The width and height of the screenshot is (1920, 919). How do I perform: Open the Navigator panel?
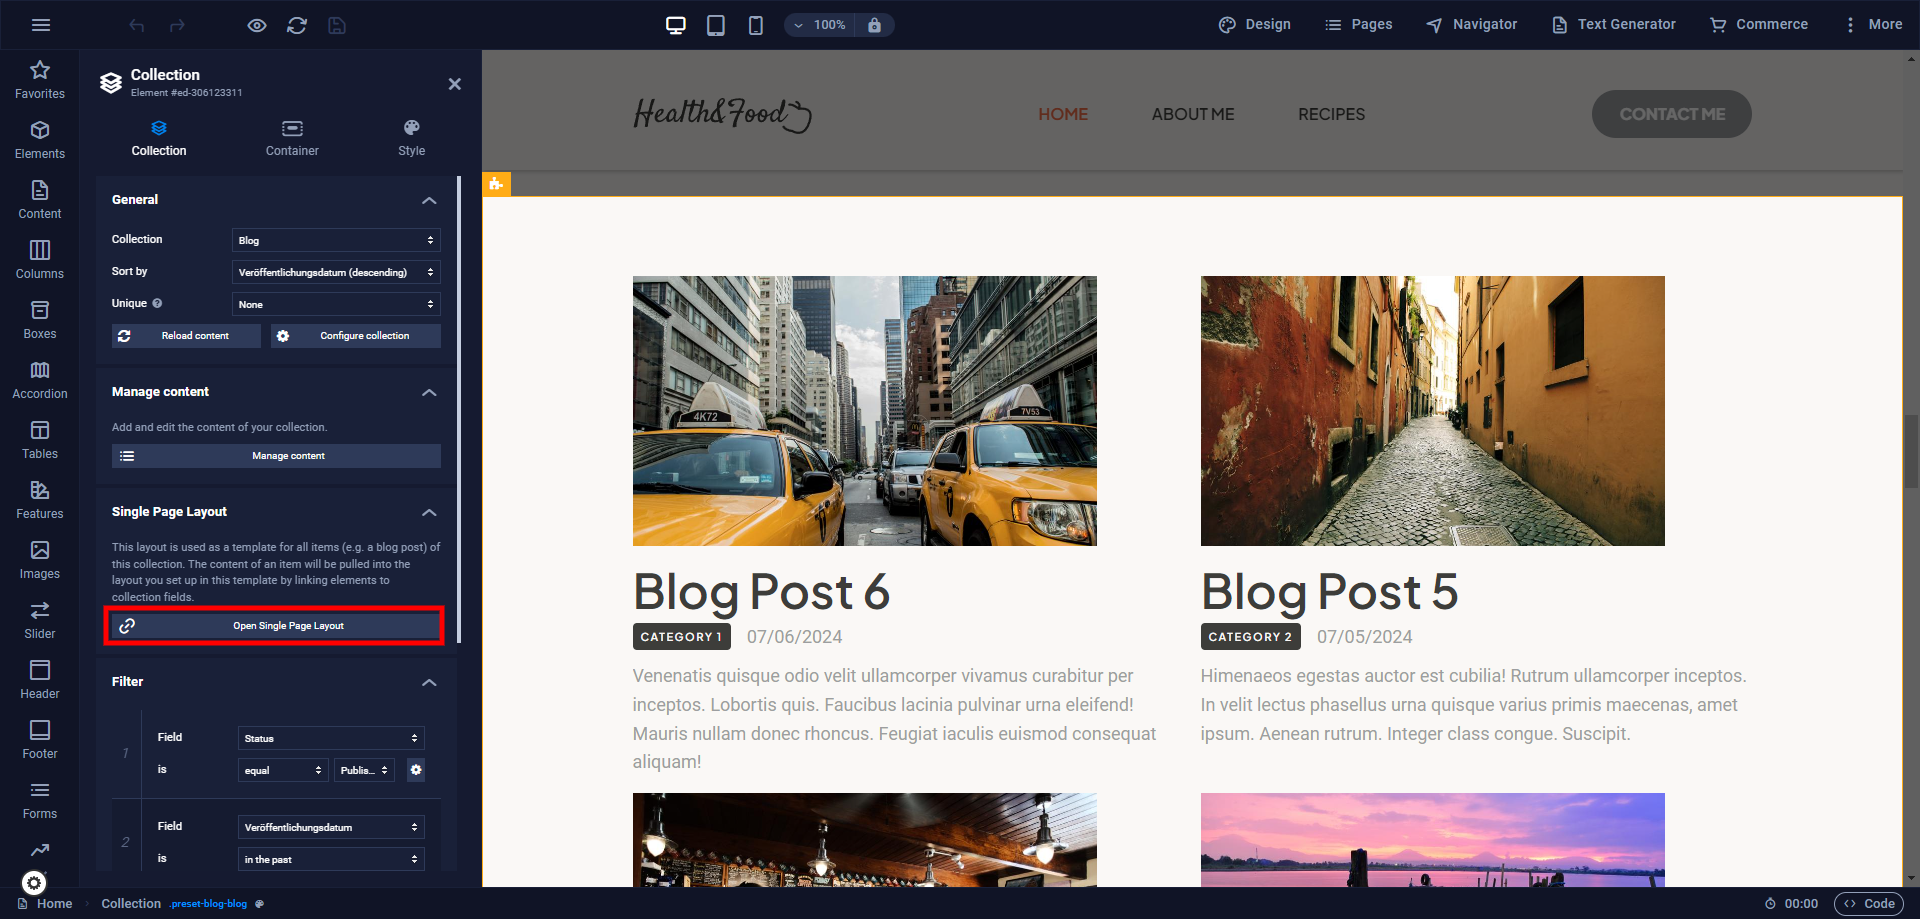[x=1471, y=25]
